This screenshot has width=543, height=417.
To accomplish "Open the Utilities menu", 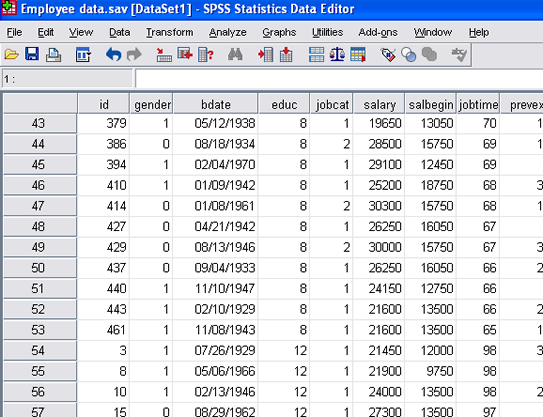I will pyautogui.click(x=327, y=32).
